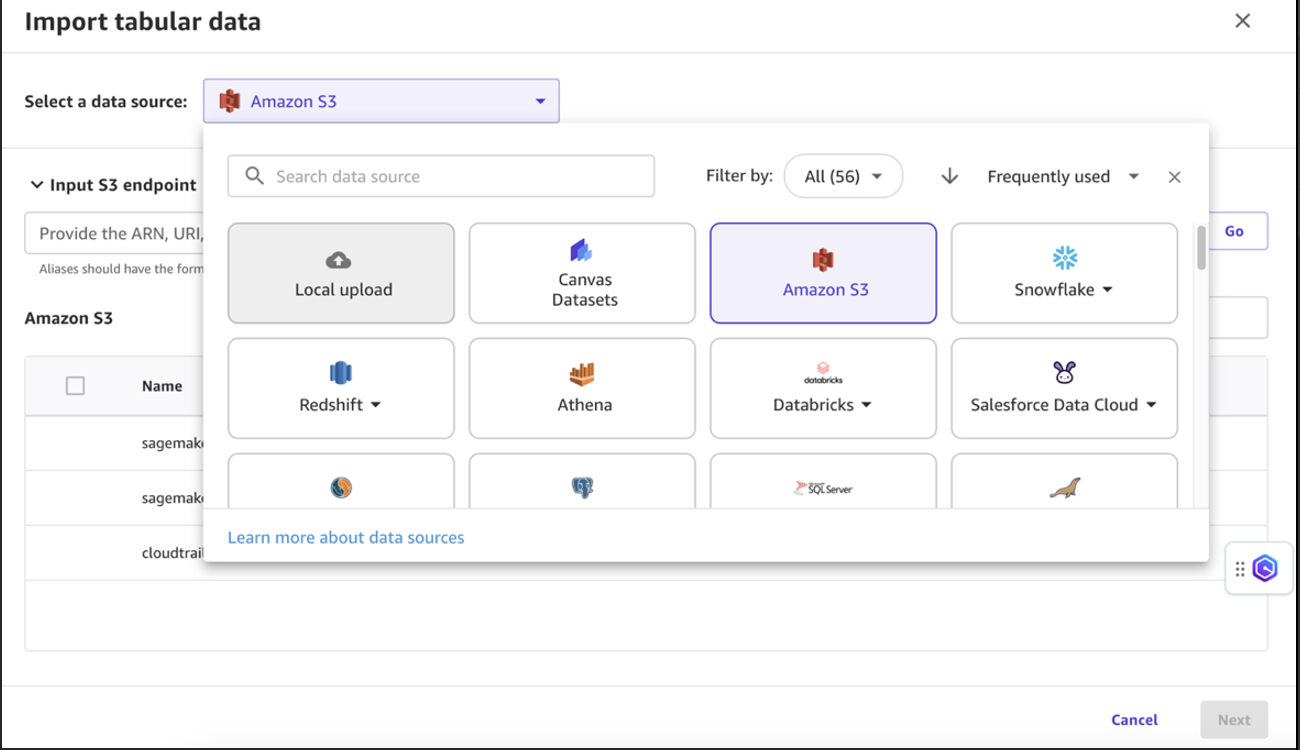Click the Name column header

(162, 386)
